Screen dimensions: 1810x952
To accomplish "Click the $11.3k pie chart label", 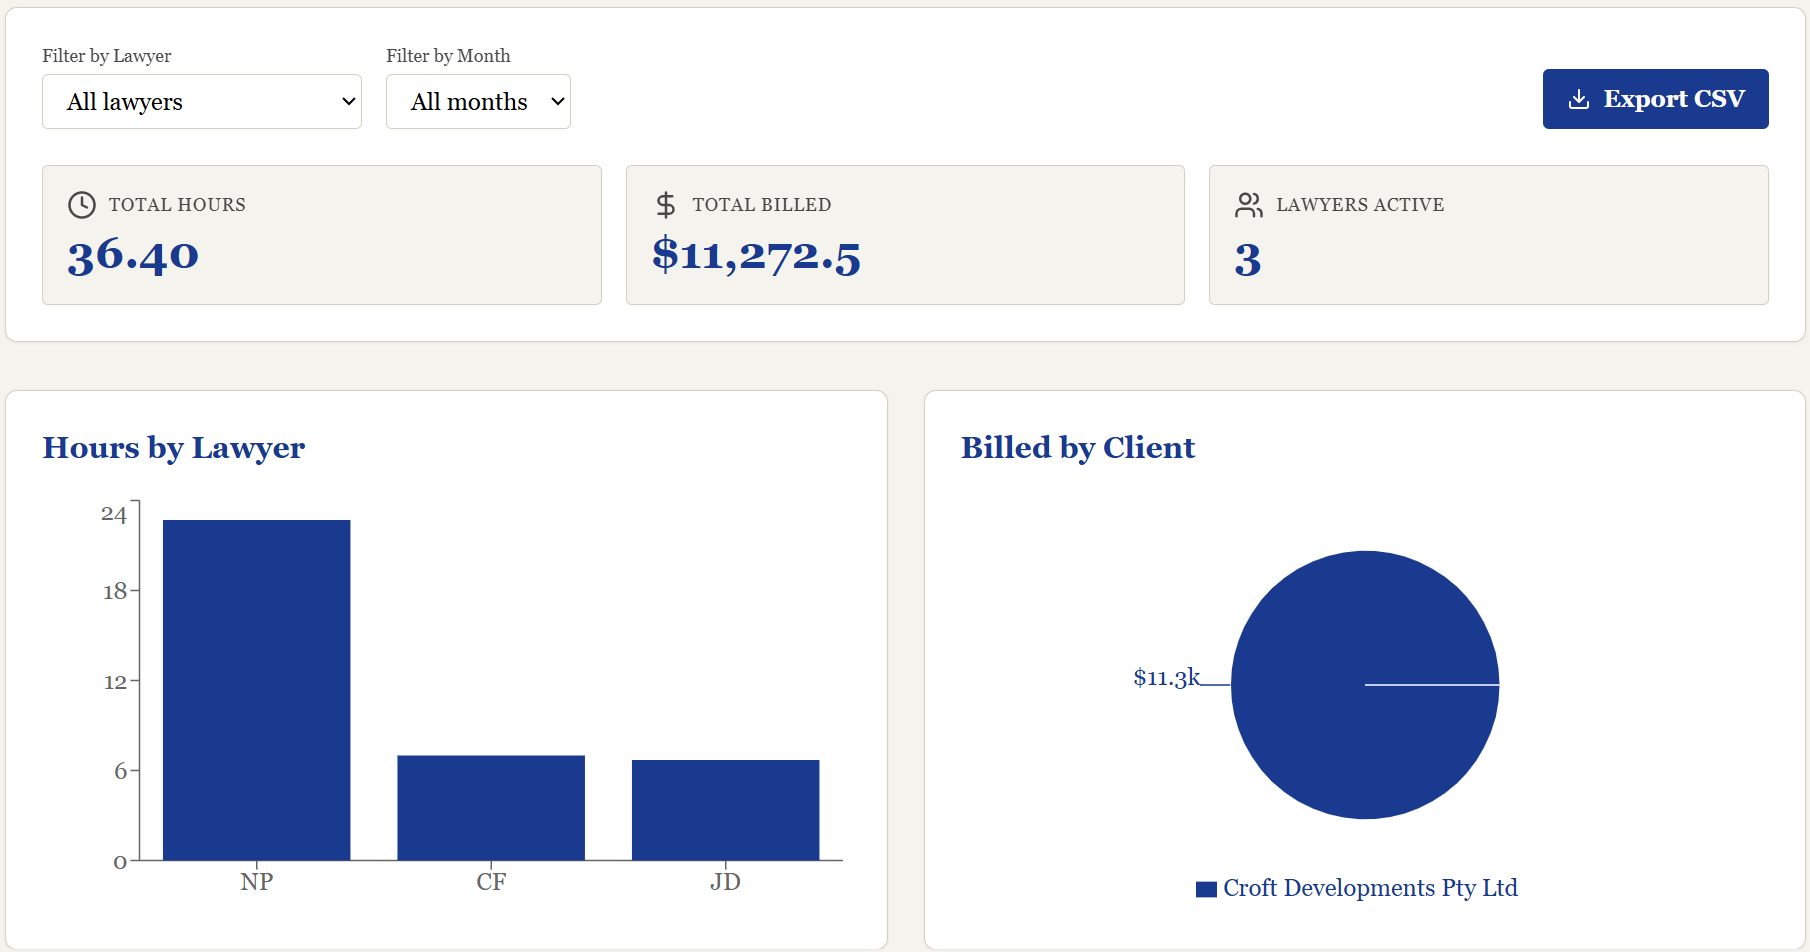I will 1166,678.
